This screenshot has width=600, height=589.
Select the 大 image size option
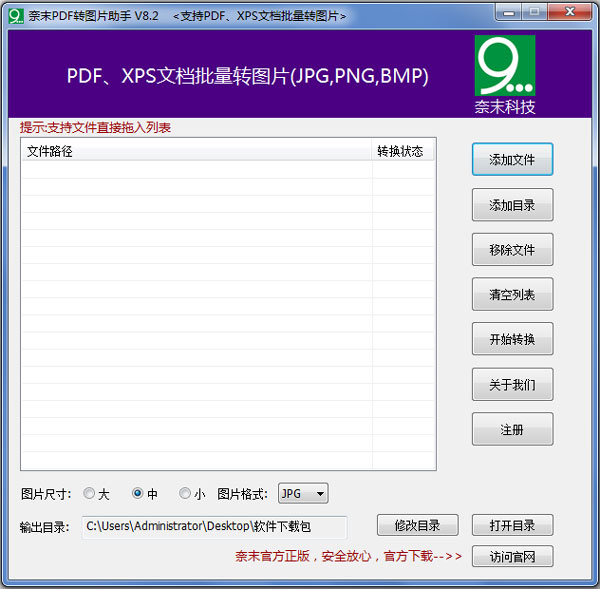[90, 493]
